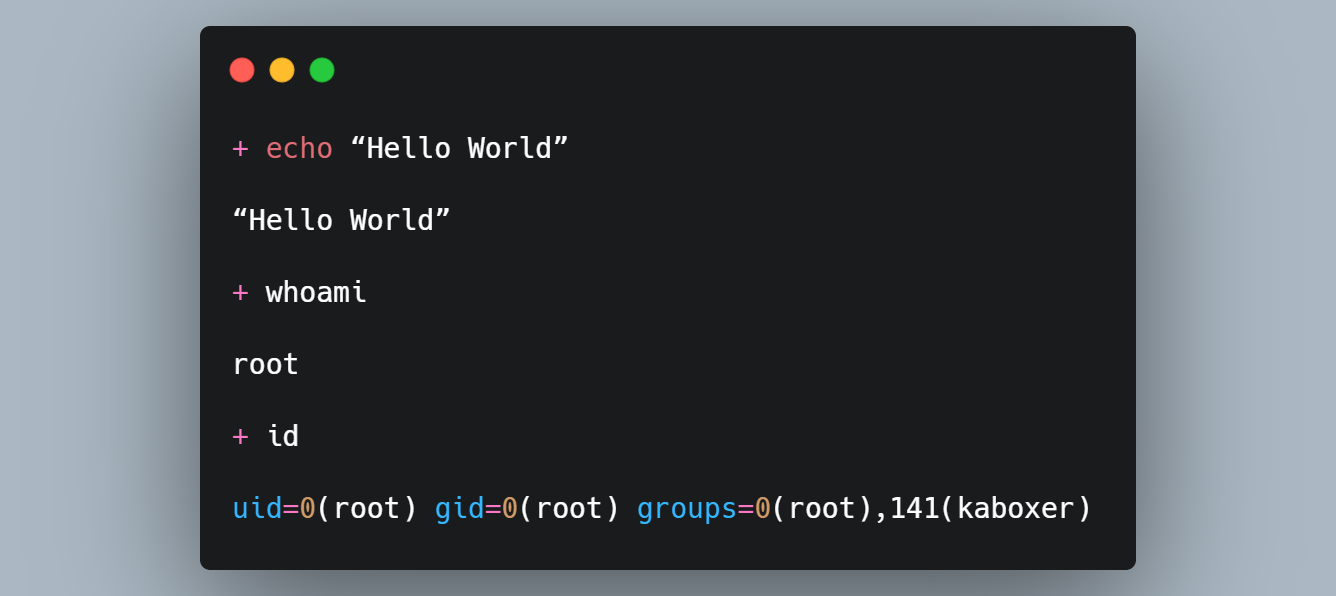Click the yellow minimize dot

point(282,70)
